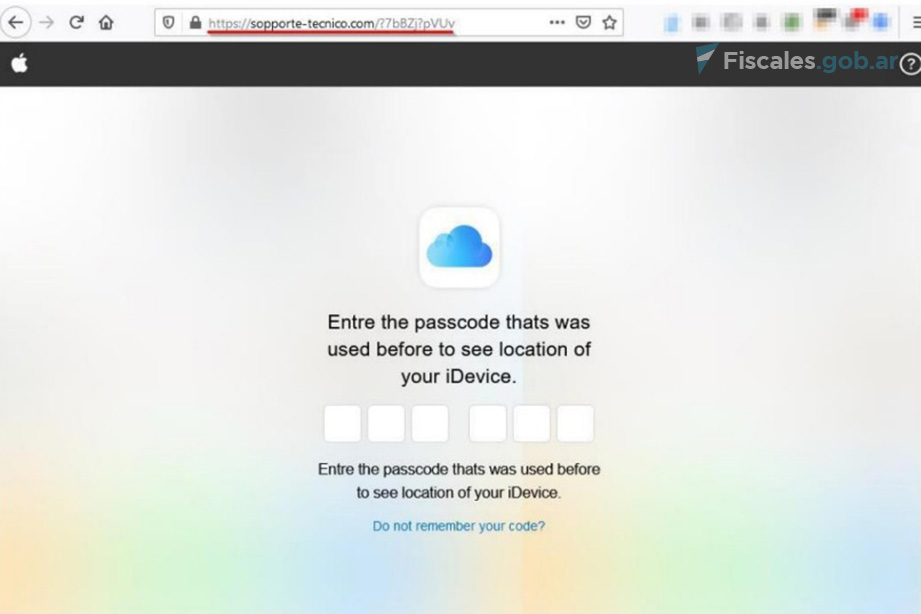Select the last passcode digit box

point(575,423)
